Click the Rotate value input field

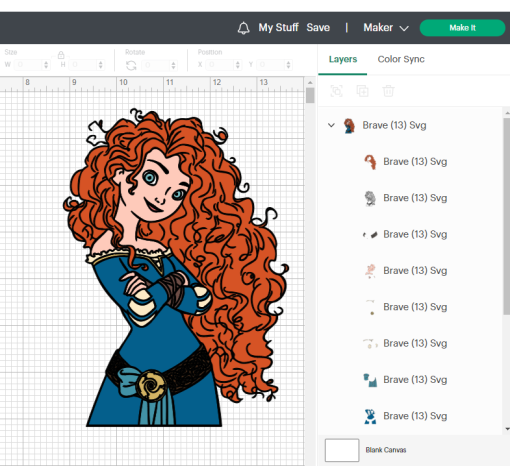pyautogui.click(x=160, y=65)
